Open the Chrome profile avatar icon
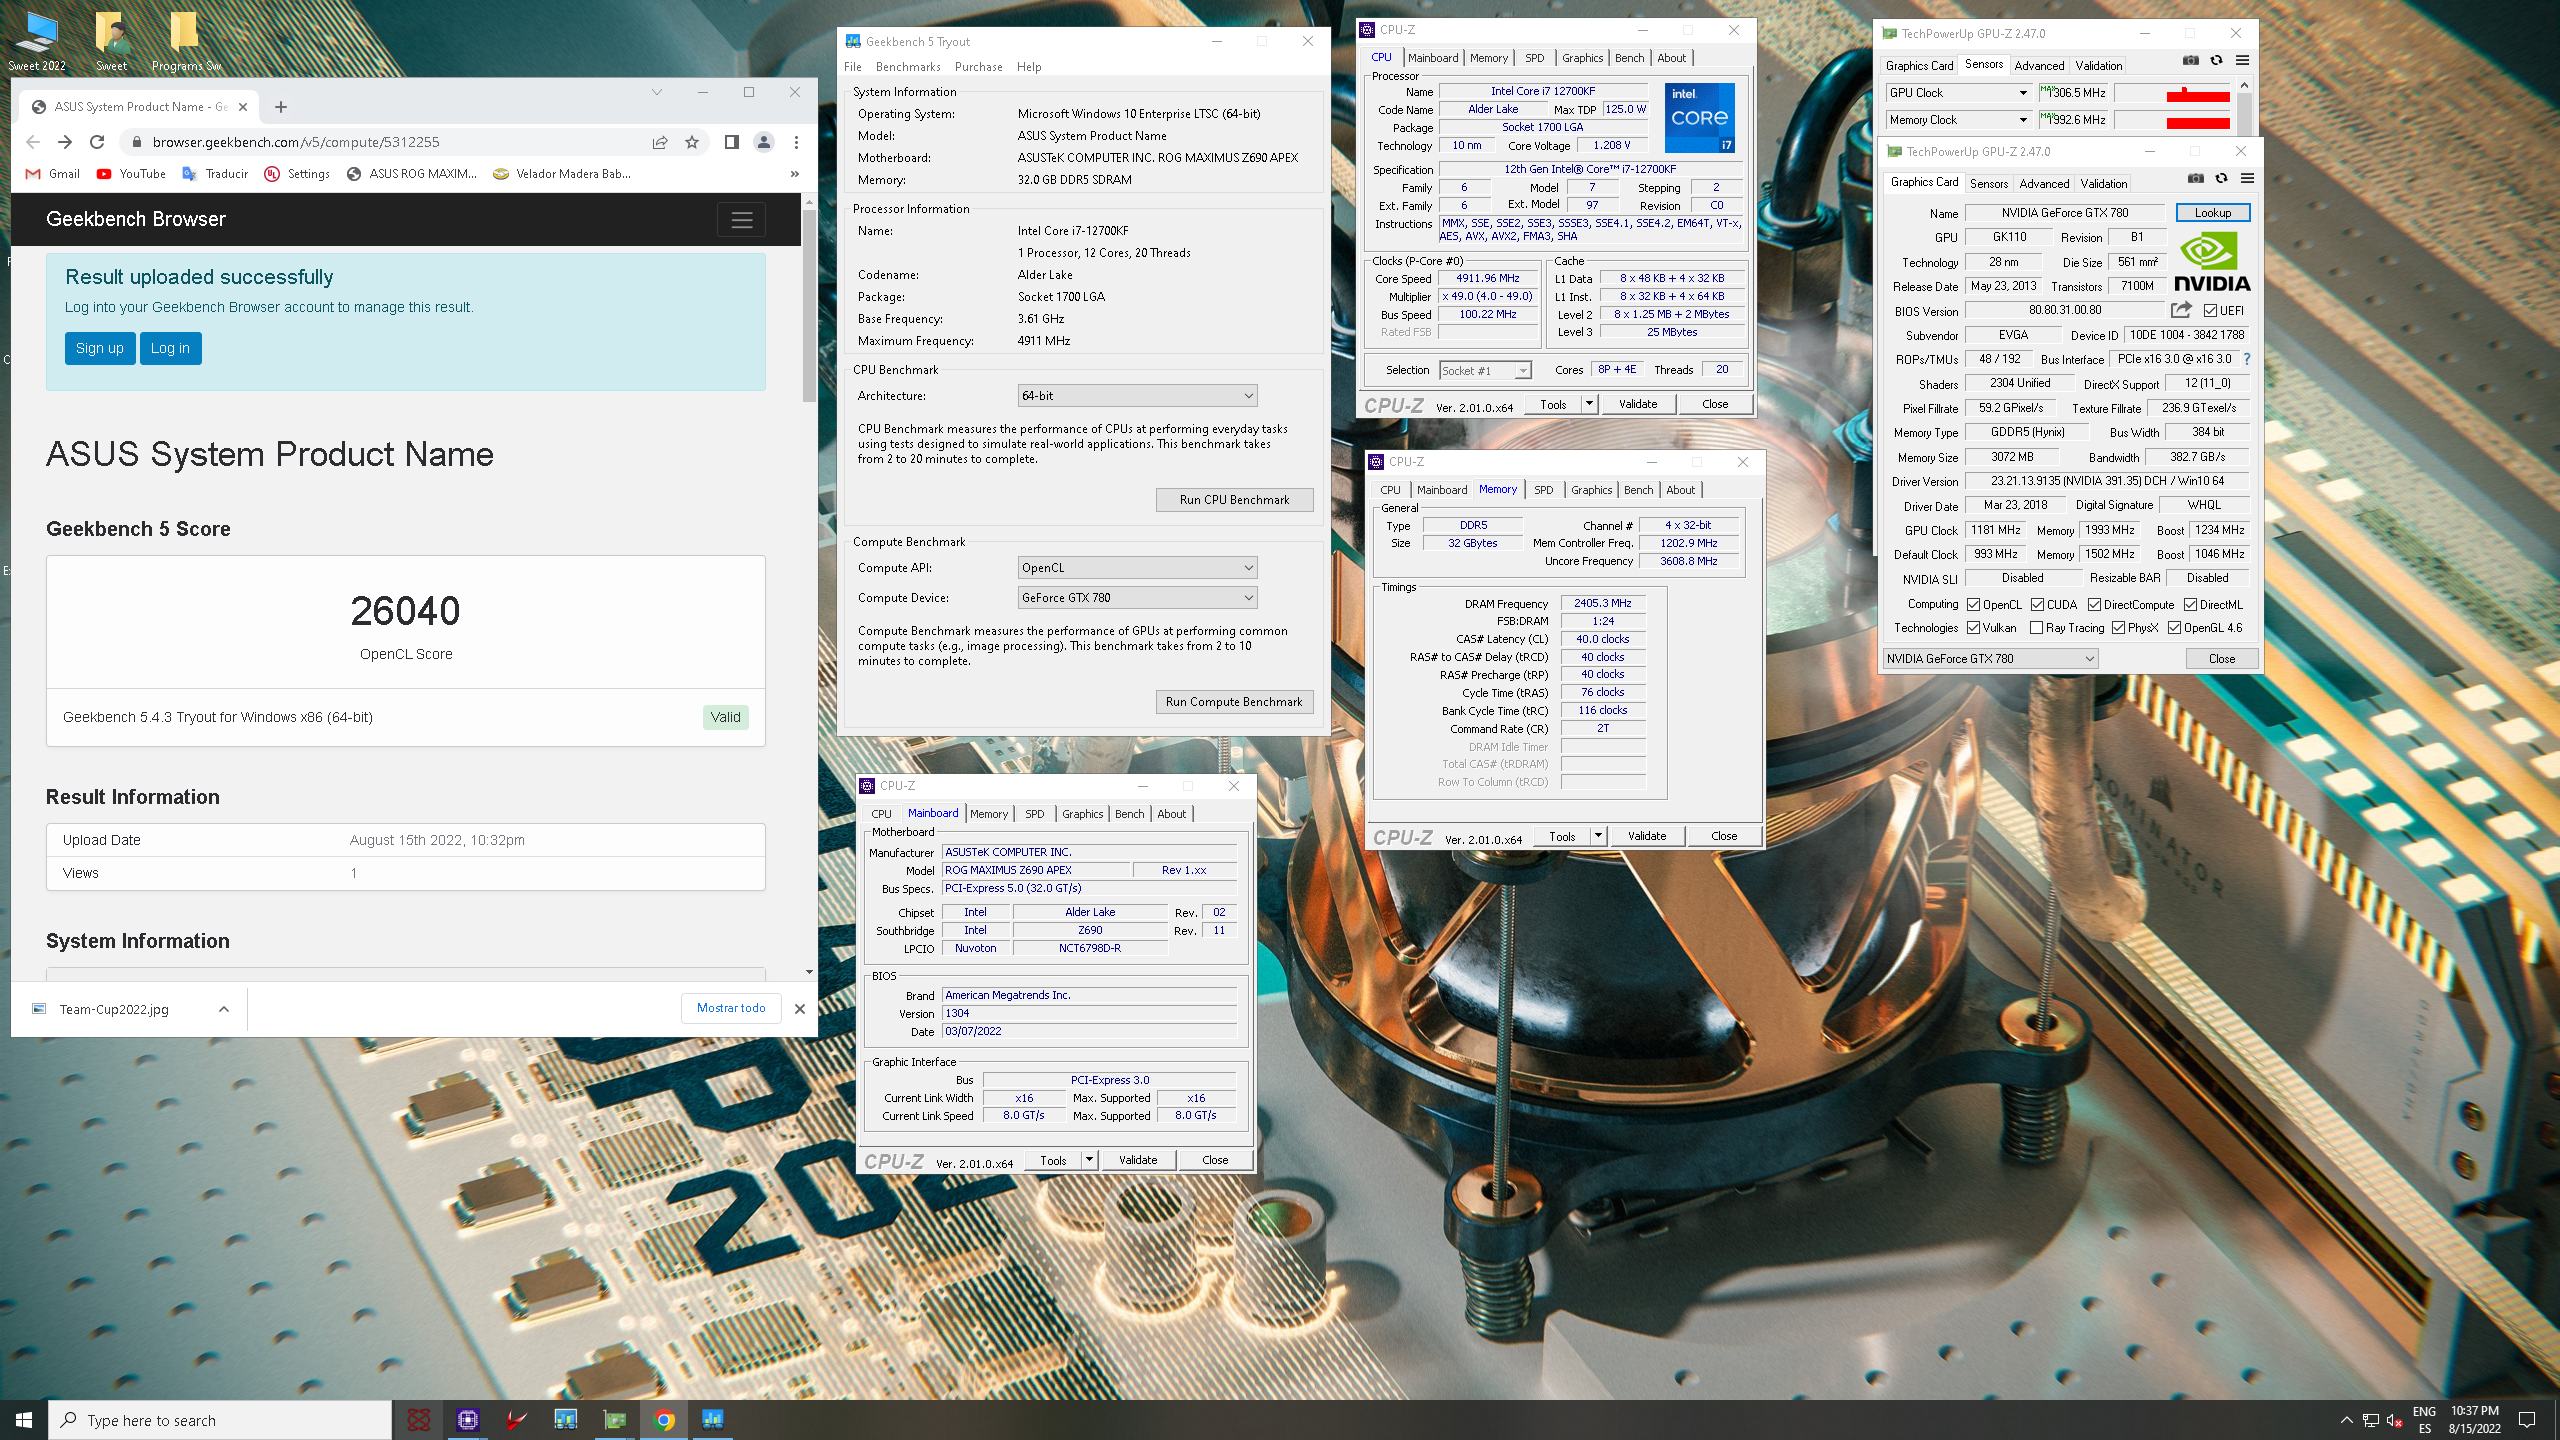 [x=764, y=142]
